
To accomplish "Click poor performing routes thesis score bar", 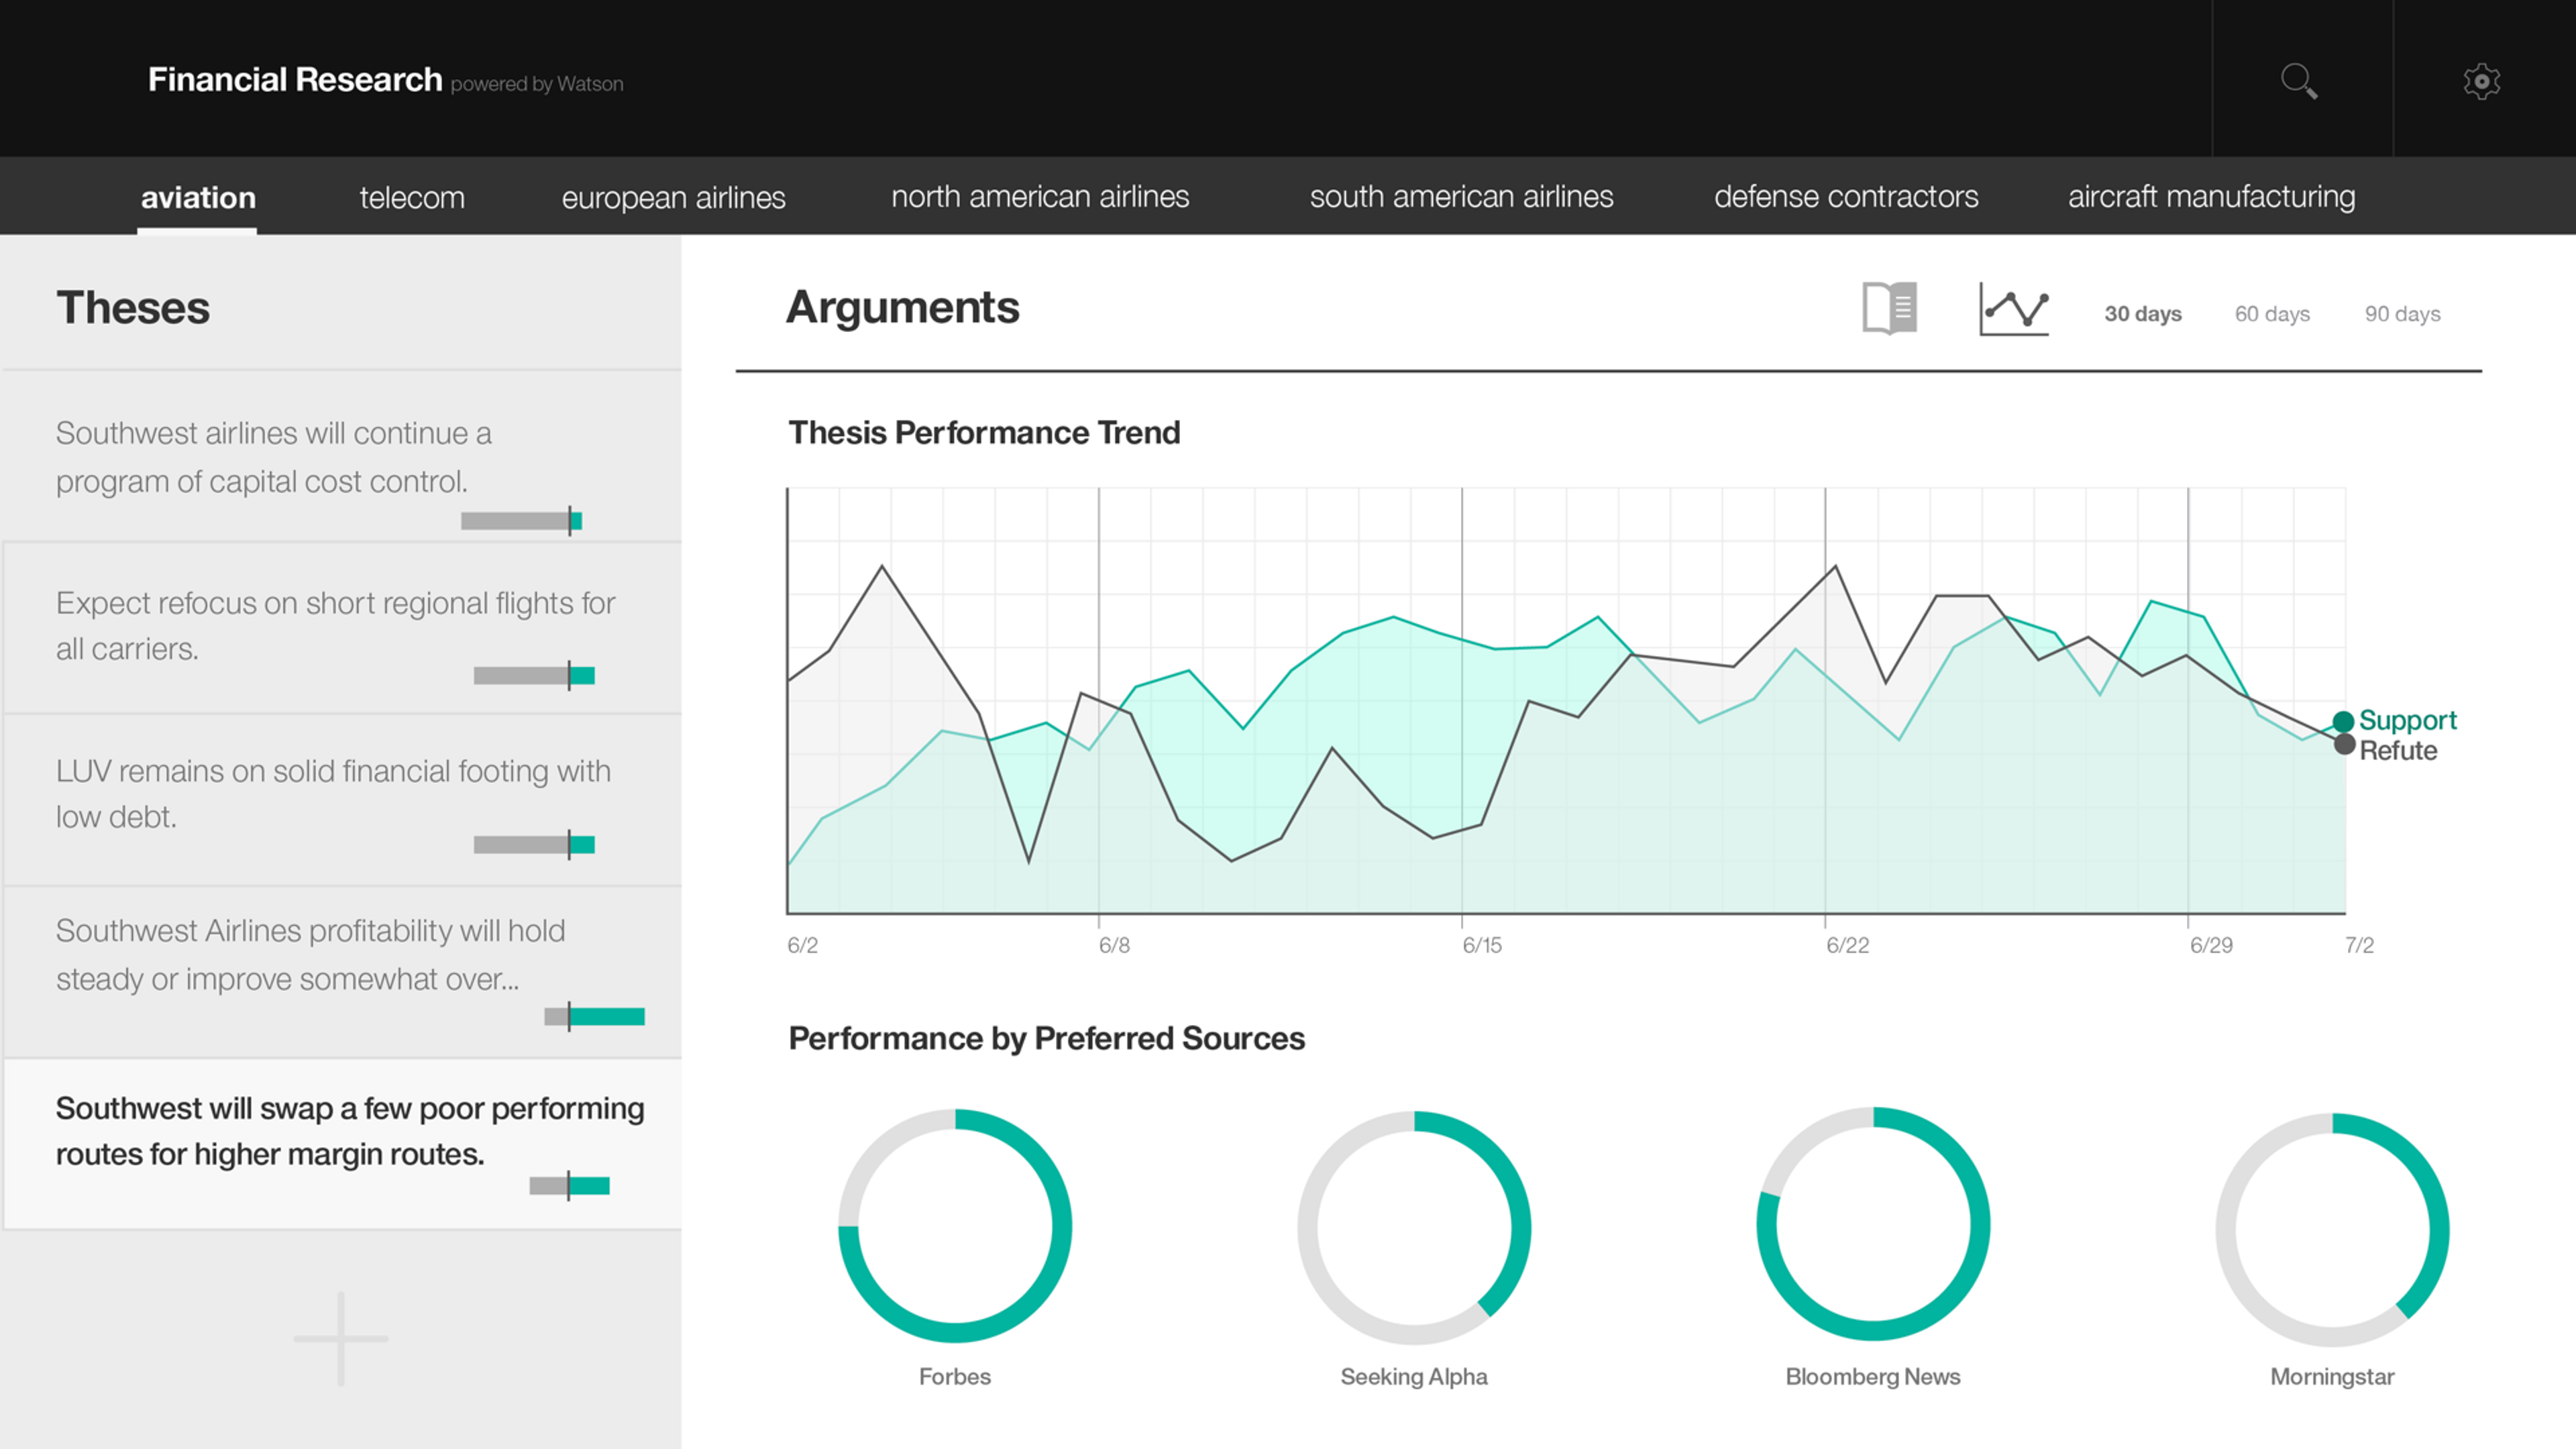I will tap(569, 1186).
